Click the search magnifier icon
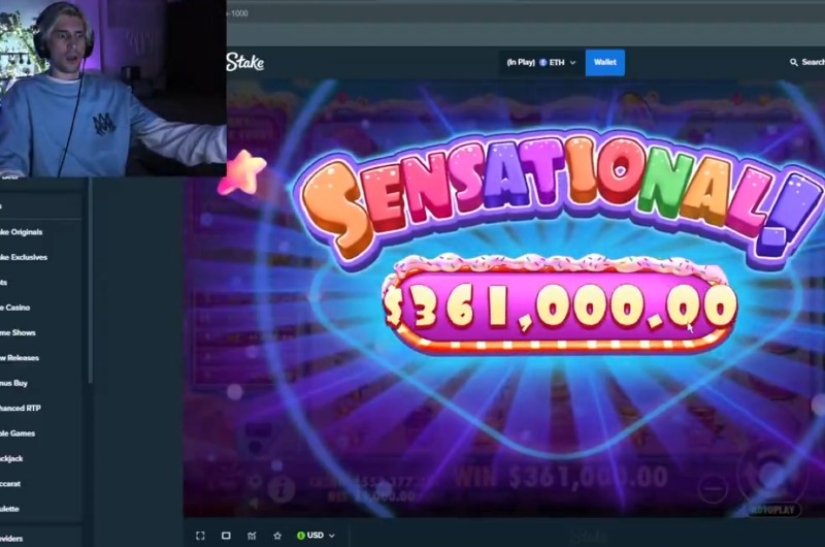The width and height of the screenshot is (825, 547). [x=794, y=62]
